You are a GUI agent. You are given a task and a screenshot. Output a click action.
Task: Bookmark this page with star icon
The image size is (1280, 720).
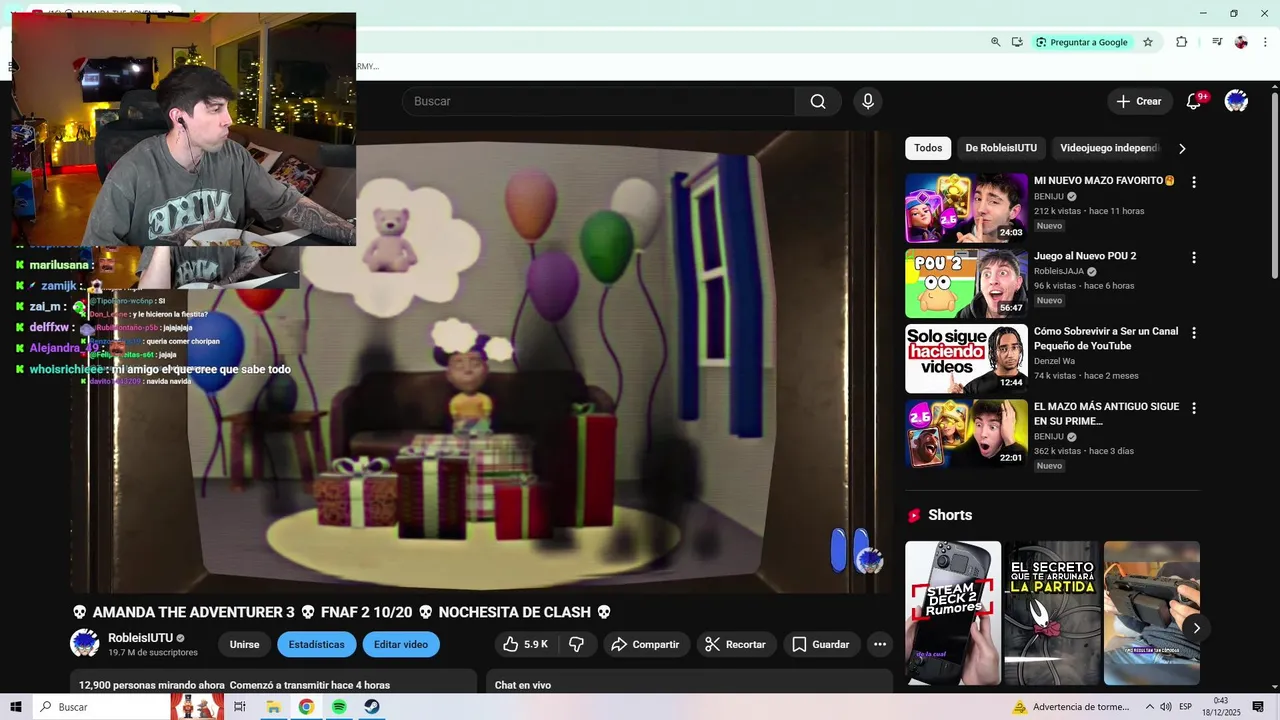1148,42
